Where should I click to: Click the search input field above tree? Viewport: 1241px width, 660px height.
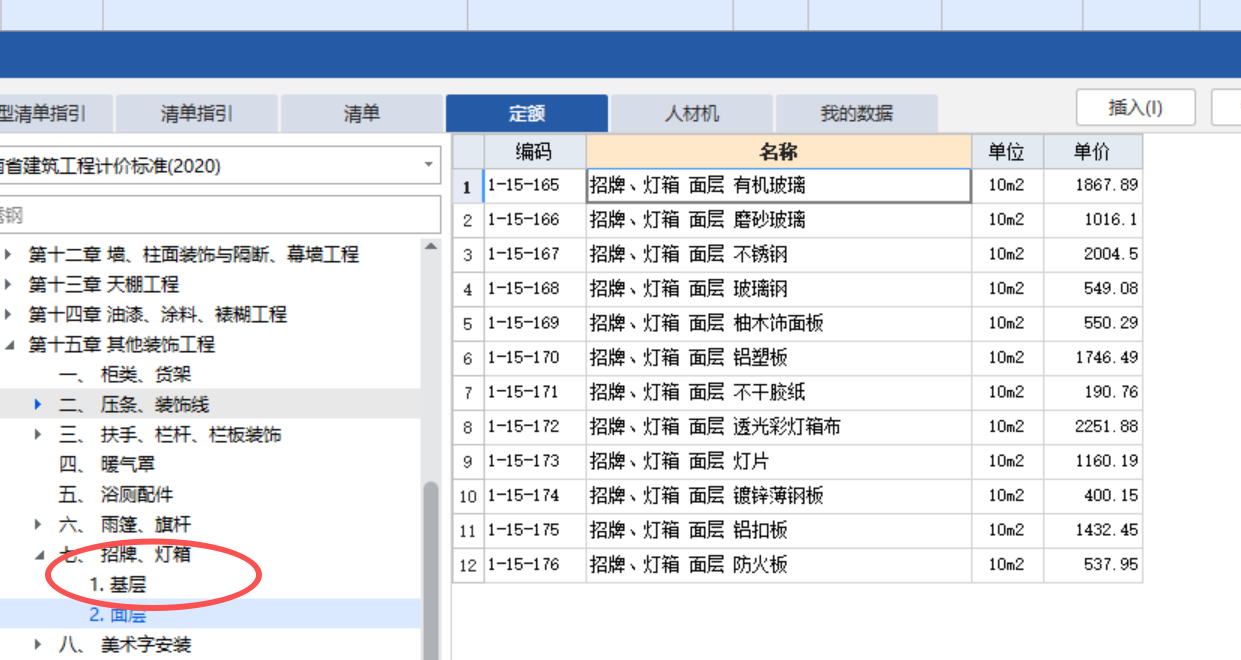tap(220, 214)
